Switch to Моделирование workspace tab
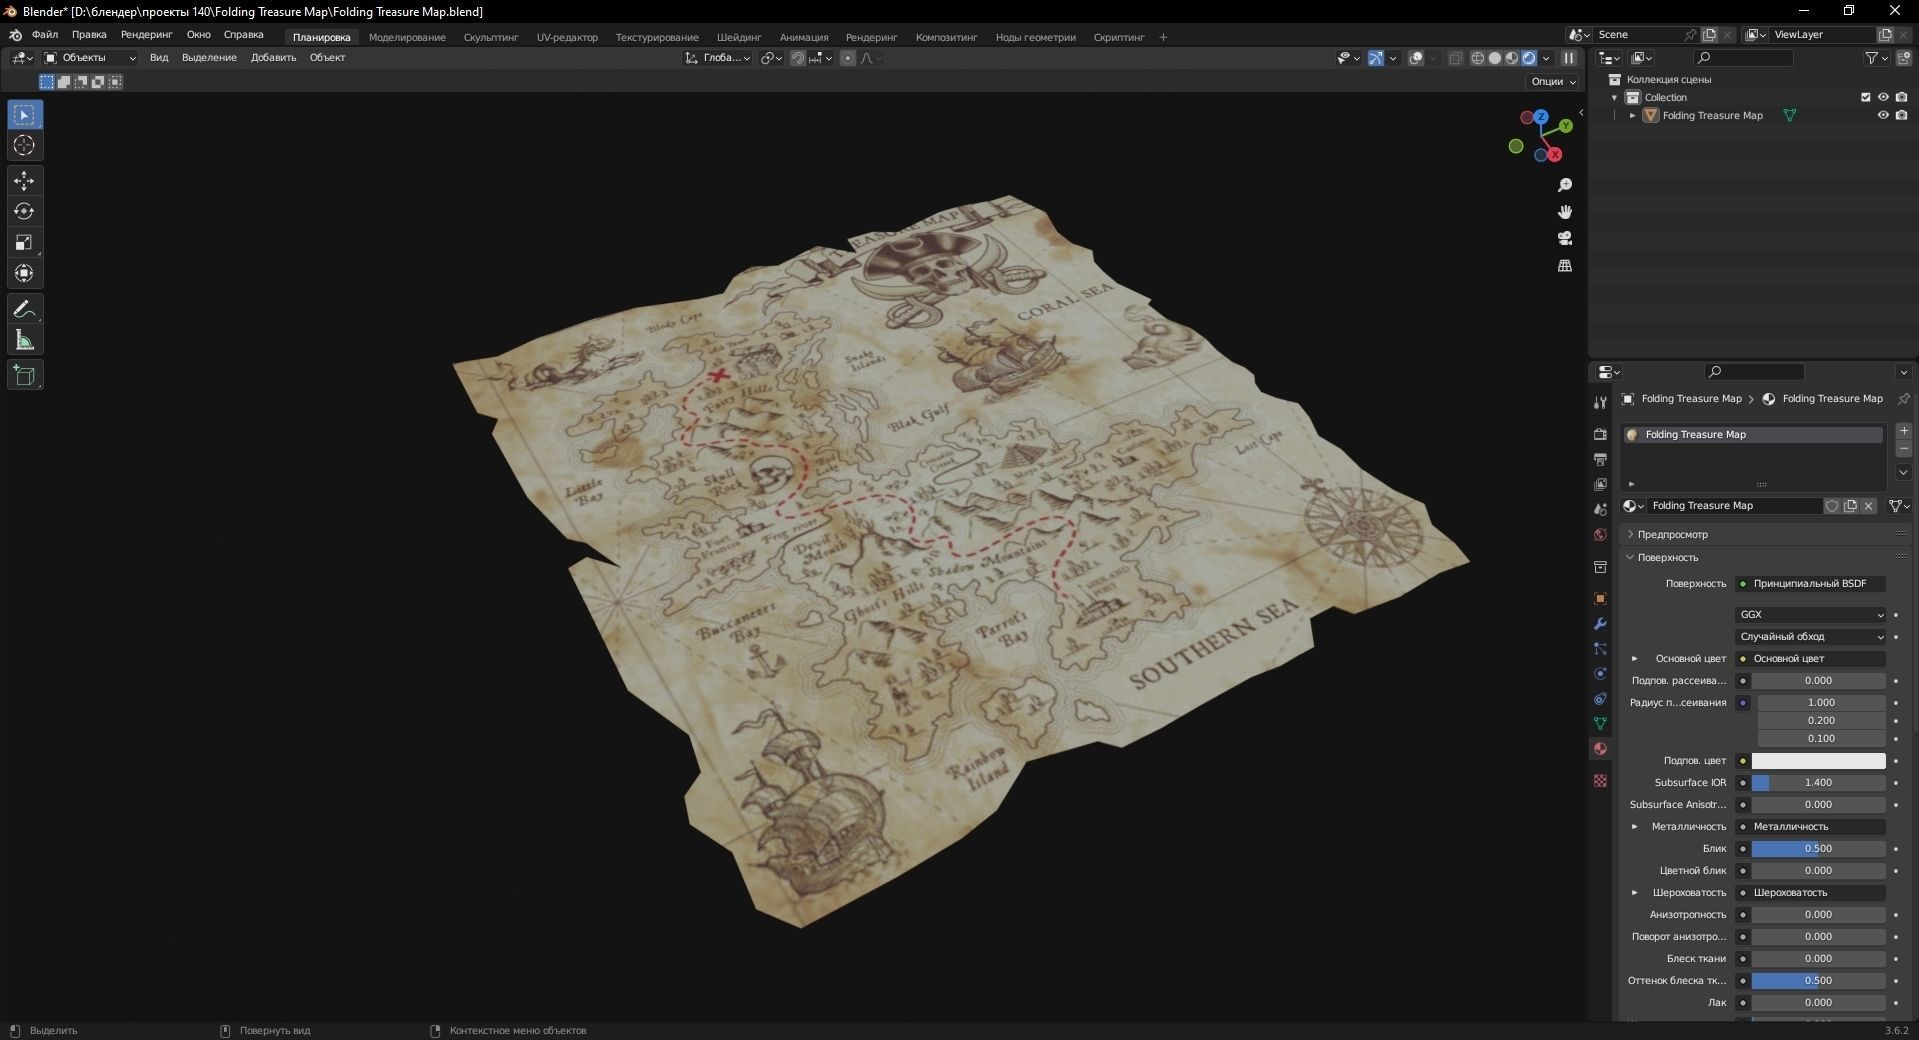Image resolution: width=1919 pixels, height=1040 pixels. click(407, 37)
